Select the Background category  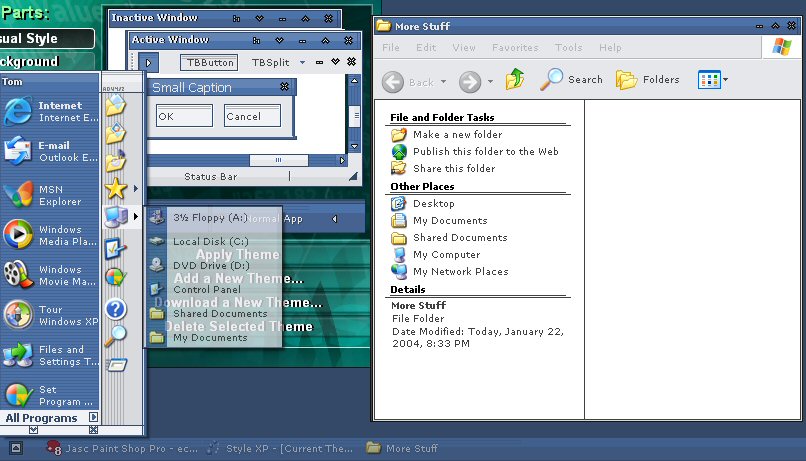click(47, 62)
